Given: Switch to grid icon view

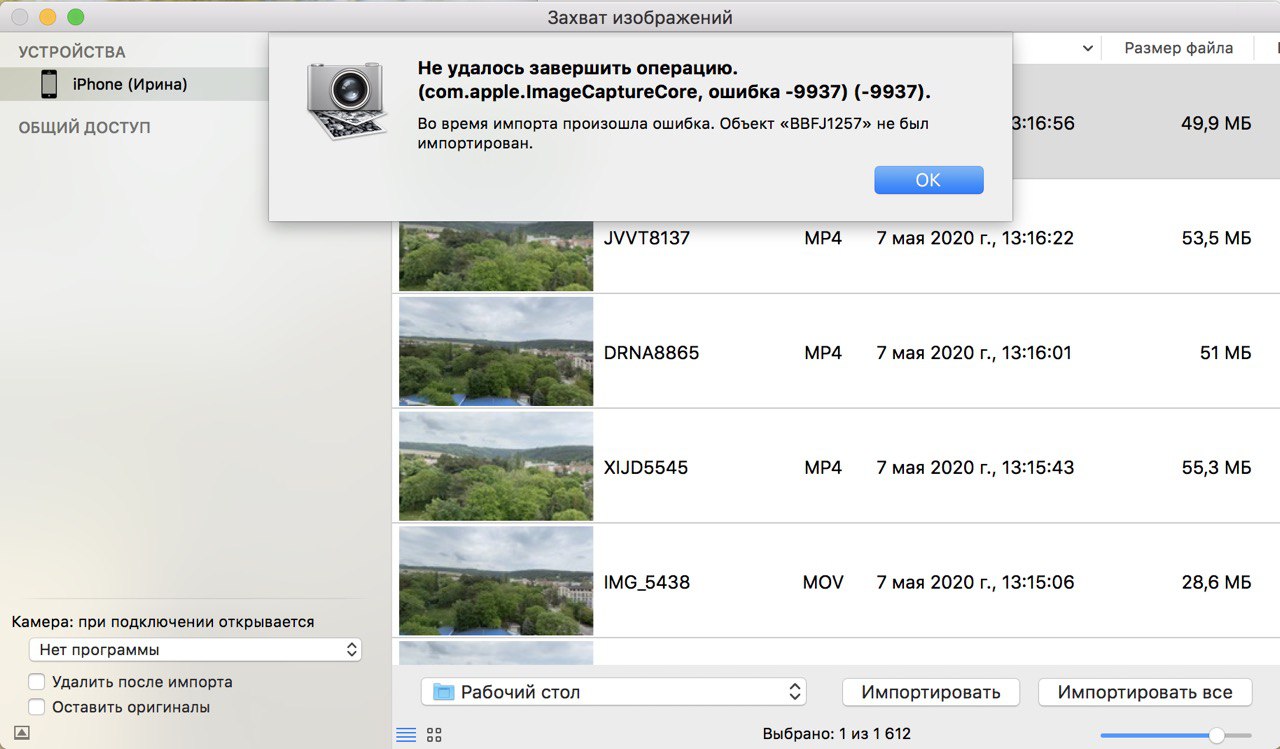Looking at the screenshot, I should [x=434, y=735].
